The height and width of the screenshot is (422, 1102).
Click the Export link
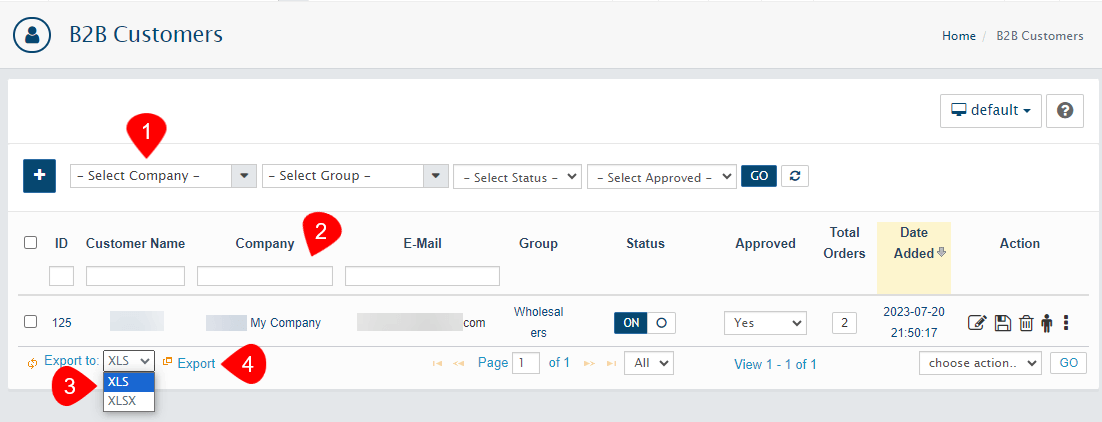(196, 364)
